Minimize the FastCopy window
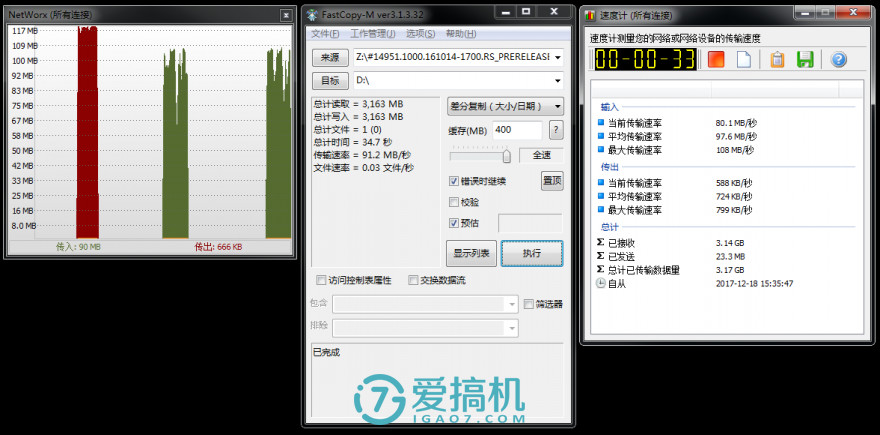880x435 pixels. [x=505, y=11]
